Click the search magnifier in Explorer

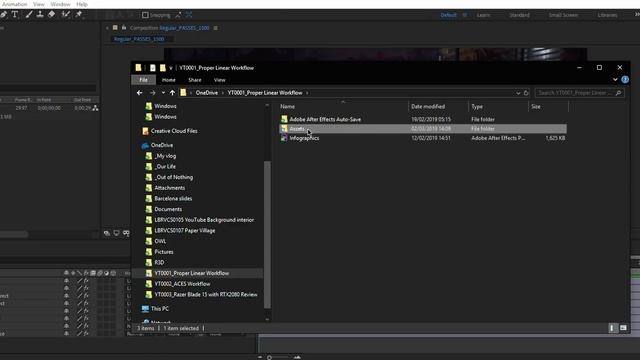point(618,93)
